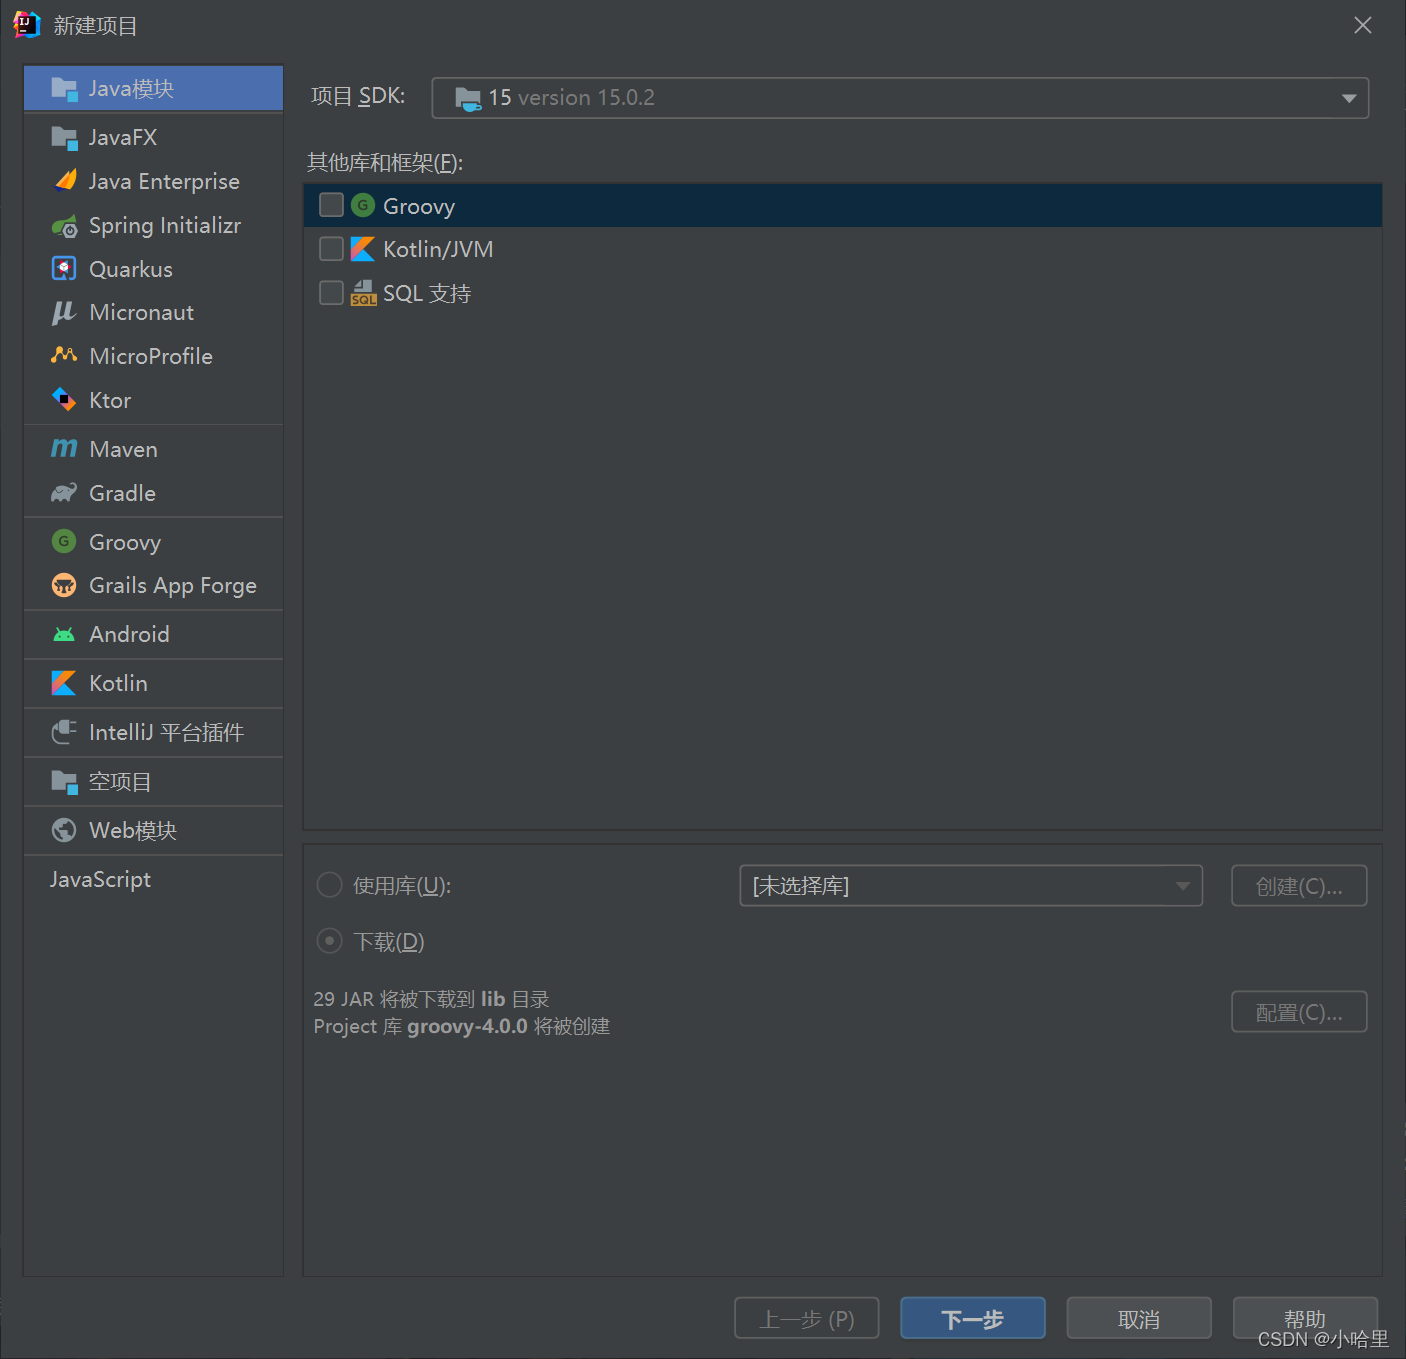Choose Java Enterprise in the list
Viewport: 1406px width, 1359px height.
pos(153,181)
